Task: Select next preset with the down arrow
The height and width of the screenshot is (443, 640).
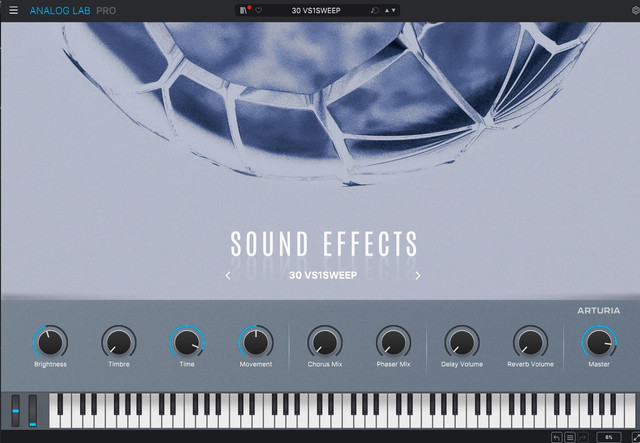Action: click(x=393, y=10)
